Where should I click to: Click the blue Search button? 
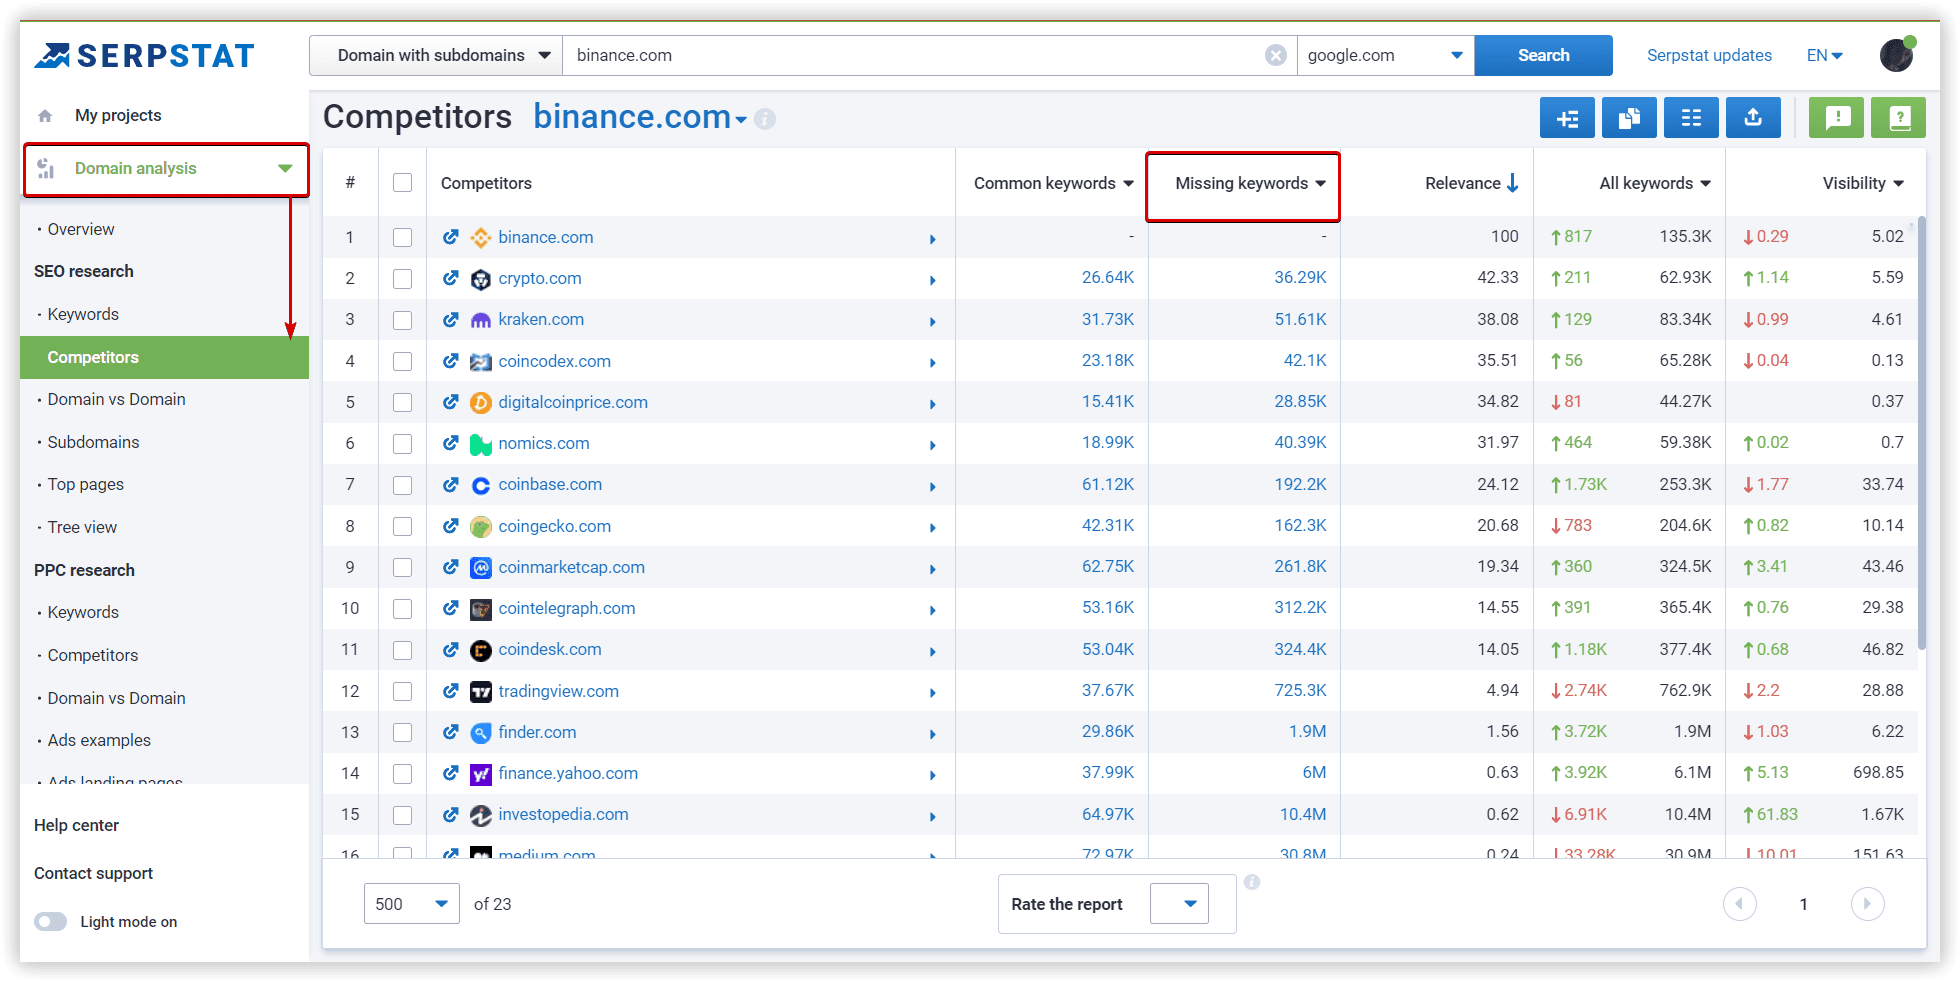tap(1543, 55)
